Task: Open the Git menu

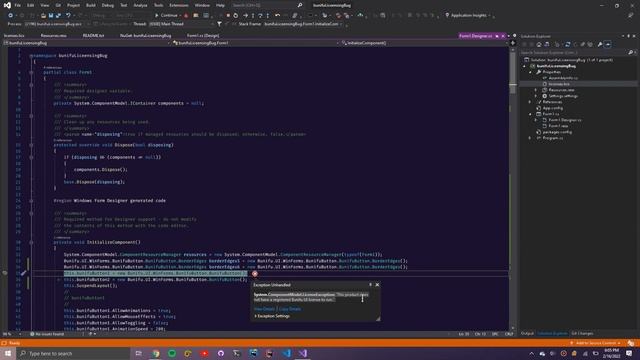Action: point(58,5)
